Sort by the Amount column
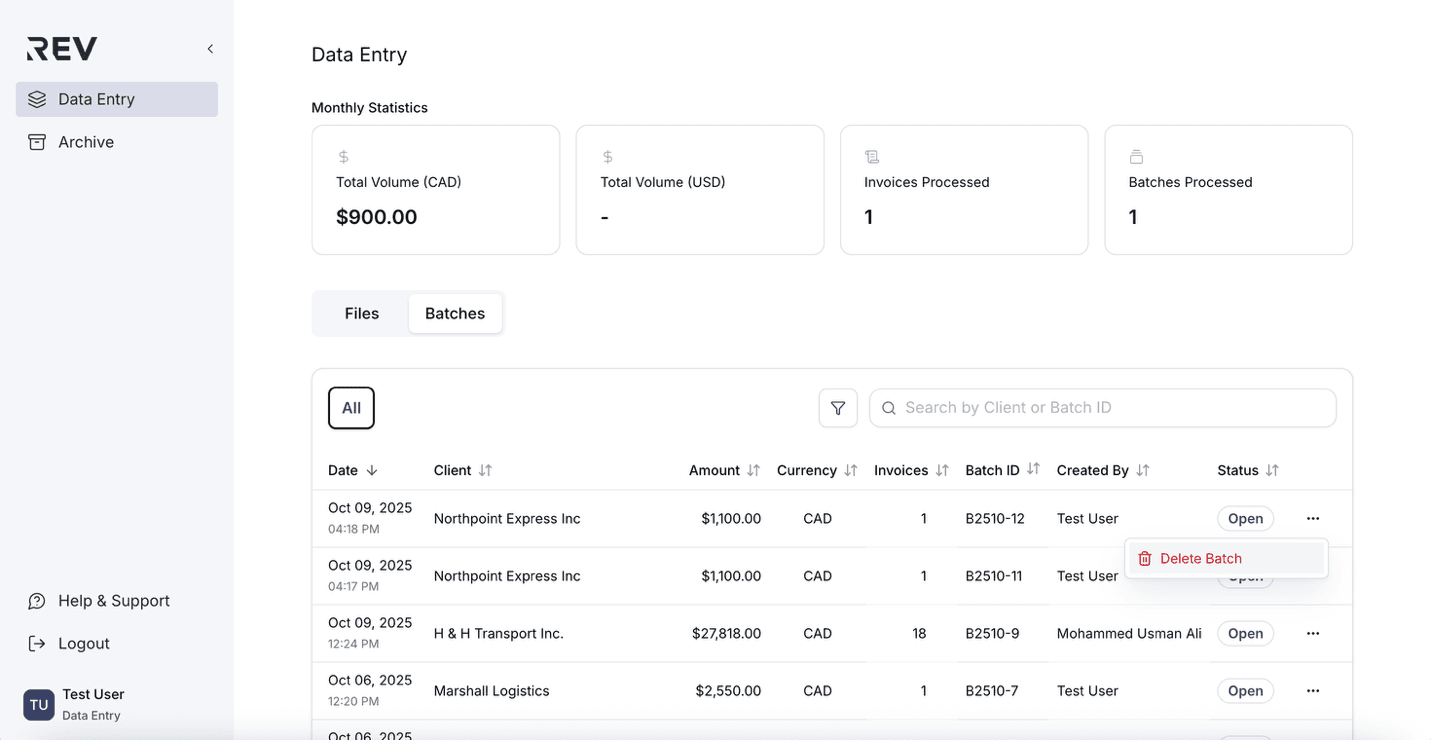The height and width of the screenshot is (740, 1431). coord(753,470)
